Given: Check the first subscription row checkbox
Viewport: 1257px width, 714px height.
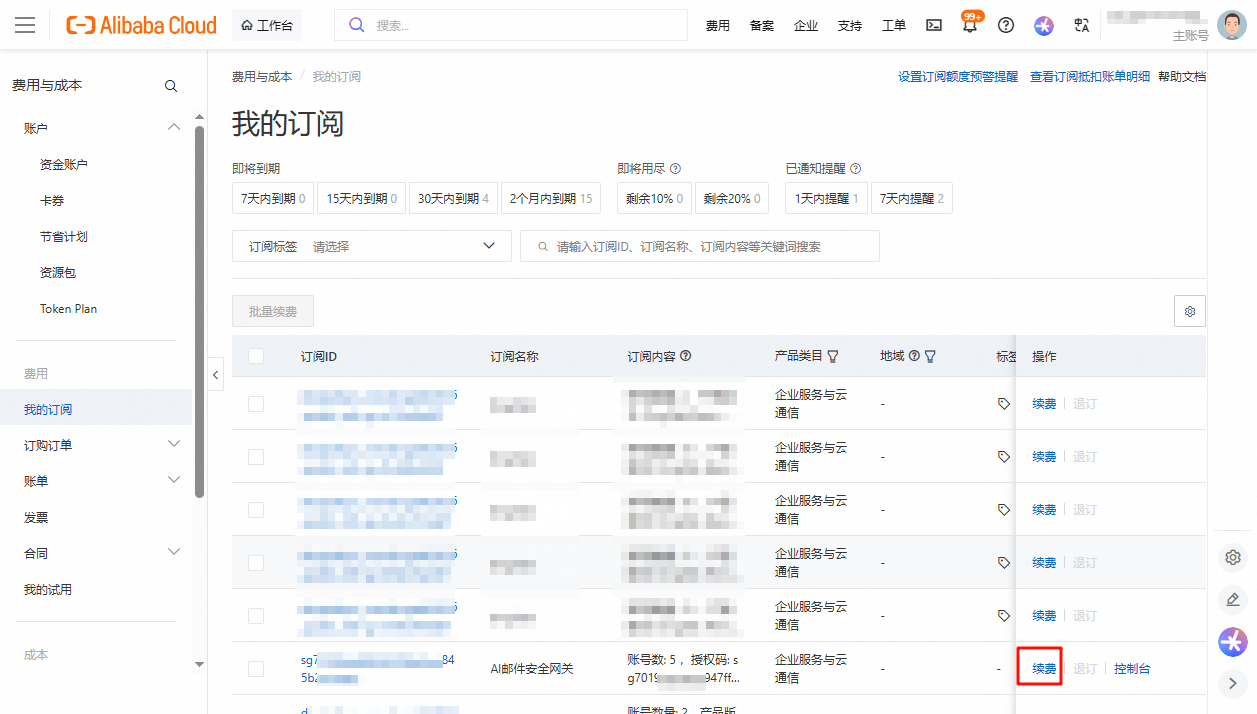Looking at the screenshot, I should click(x=256, y=404).
